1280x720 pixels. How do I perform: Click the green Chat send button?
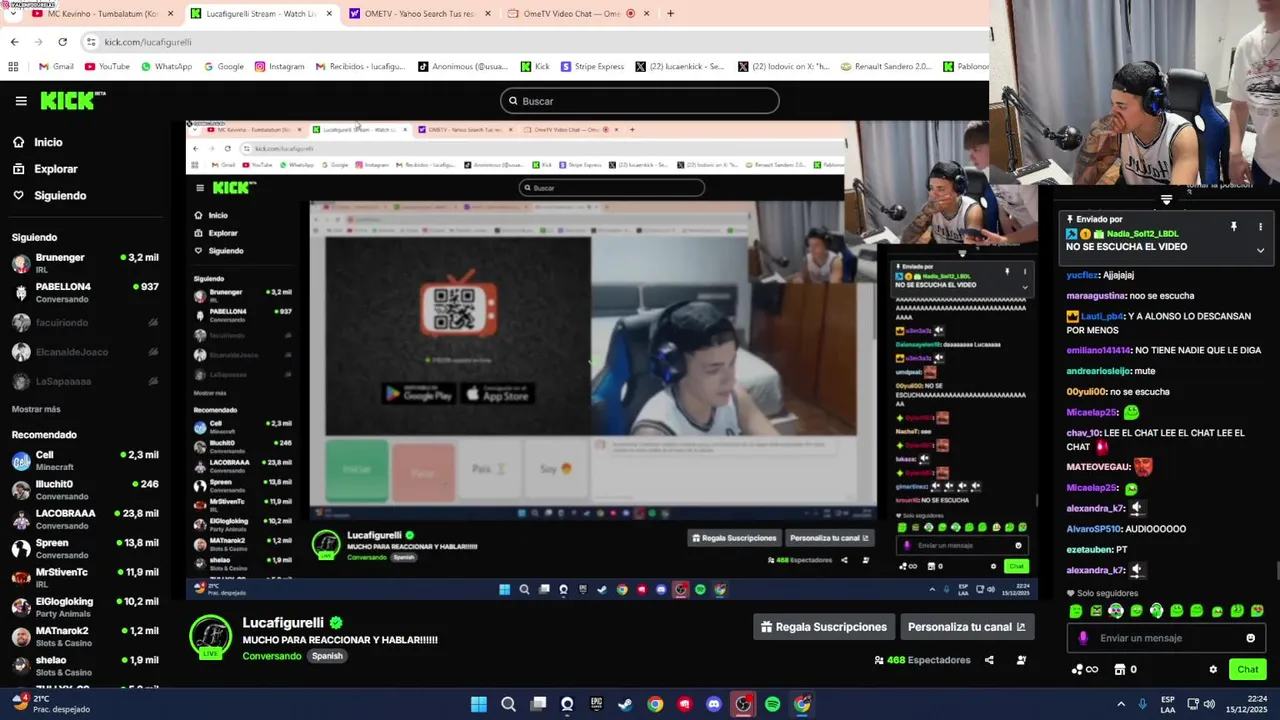1248,670
